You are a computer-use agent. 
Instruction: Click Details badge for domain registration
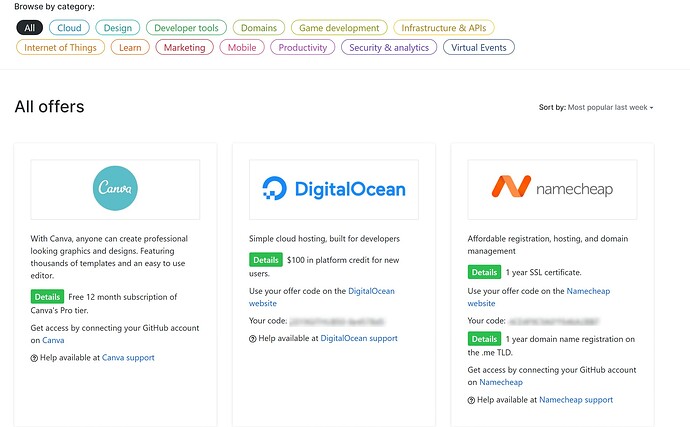(x=484, y=339)
